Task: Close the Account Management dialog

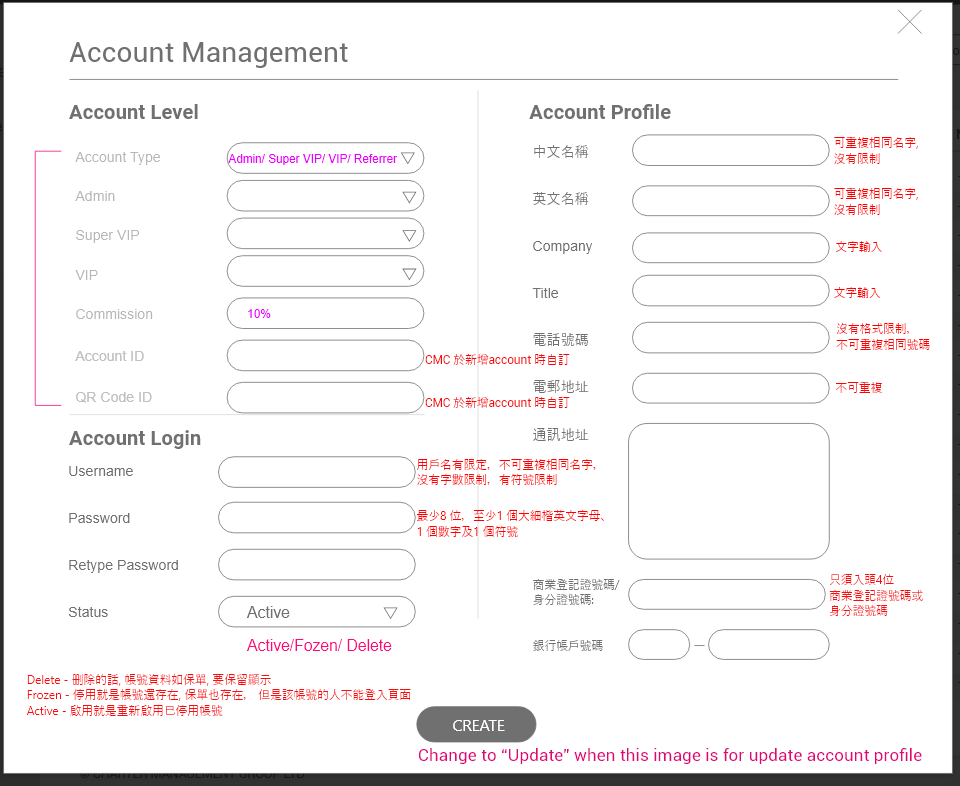Action: (909, 22)
